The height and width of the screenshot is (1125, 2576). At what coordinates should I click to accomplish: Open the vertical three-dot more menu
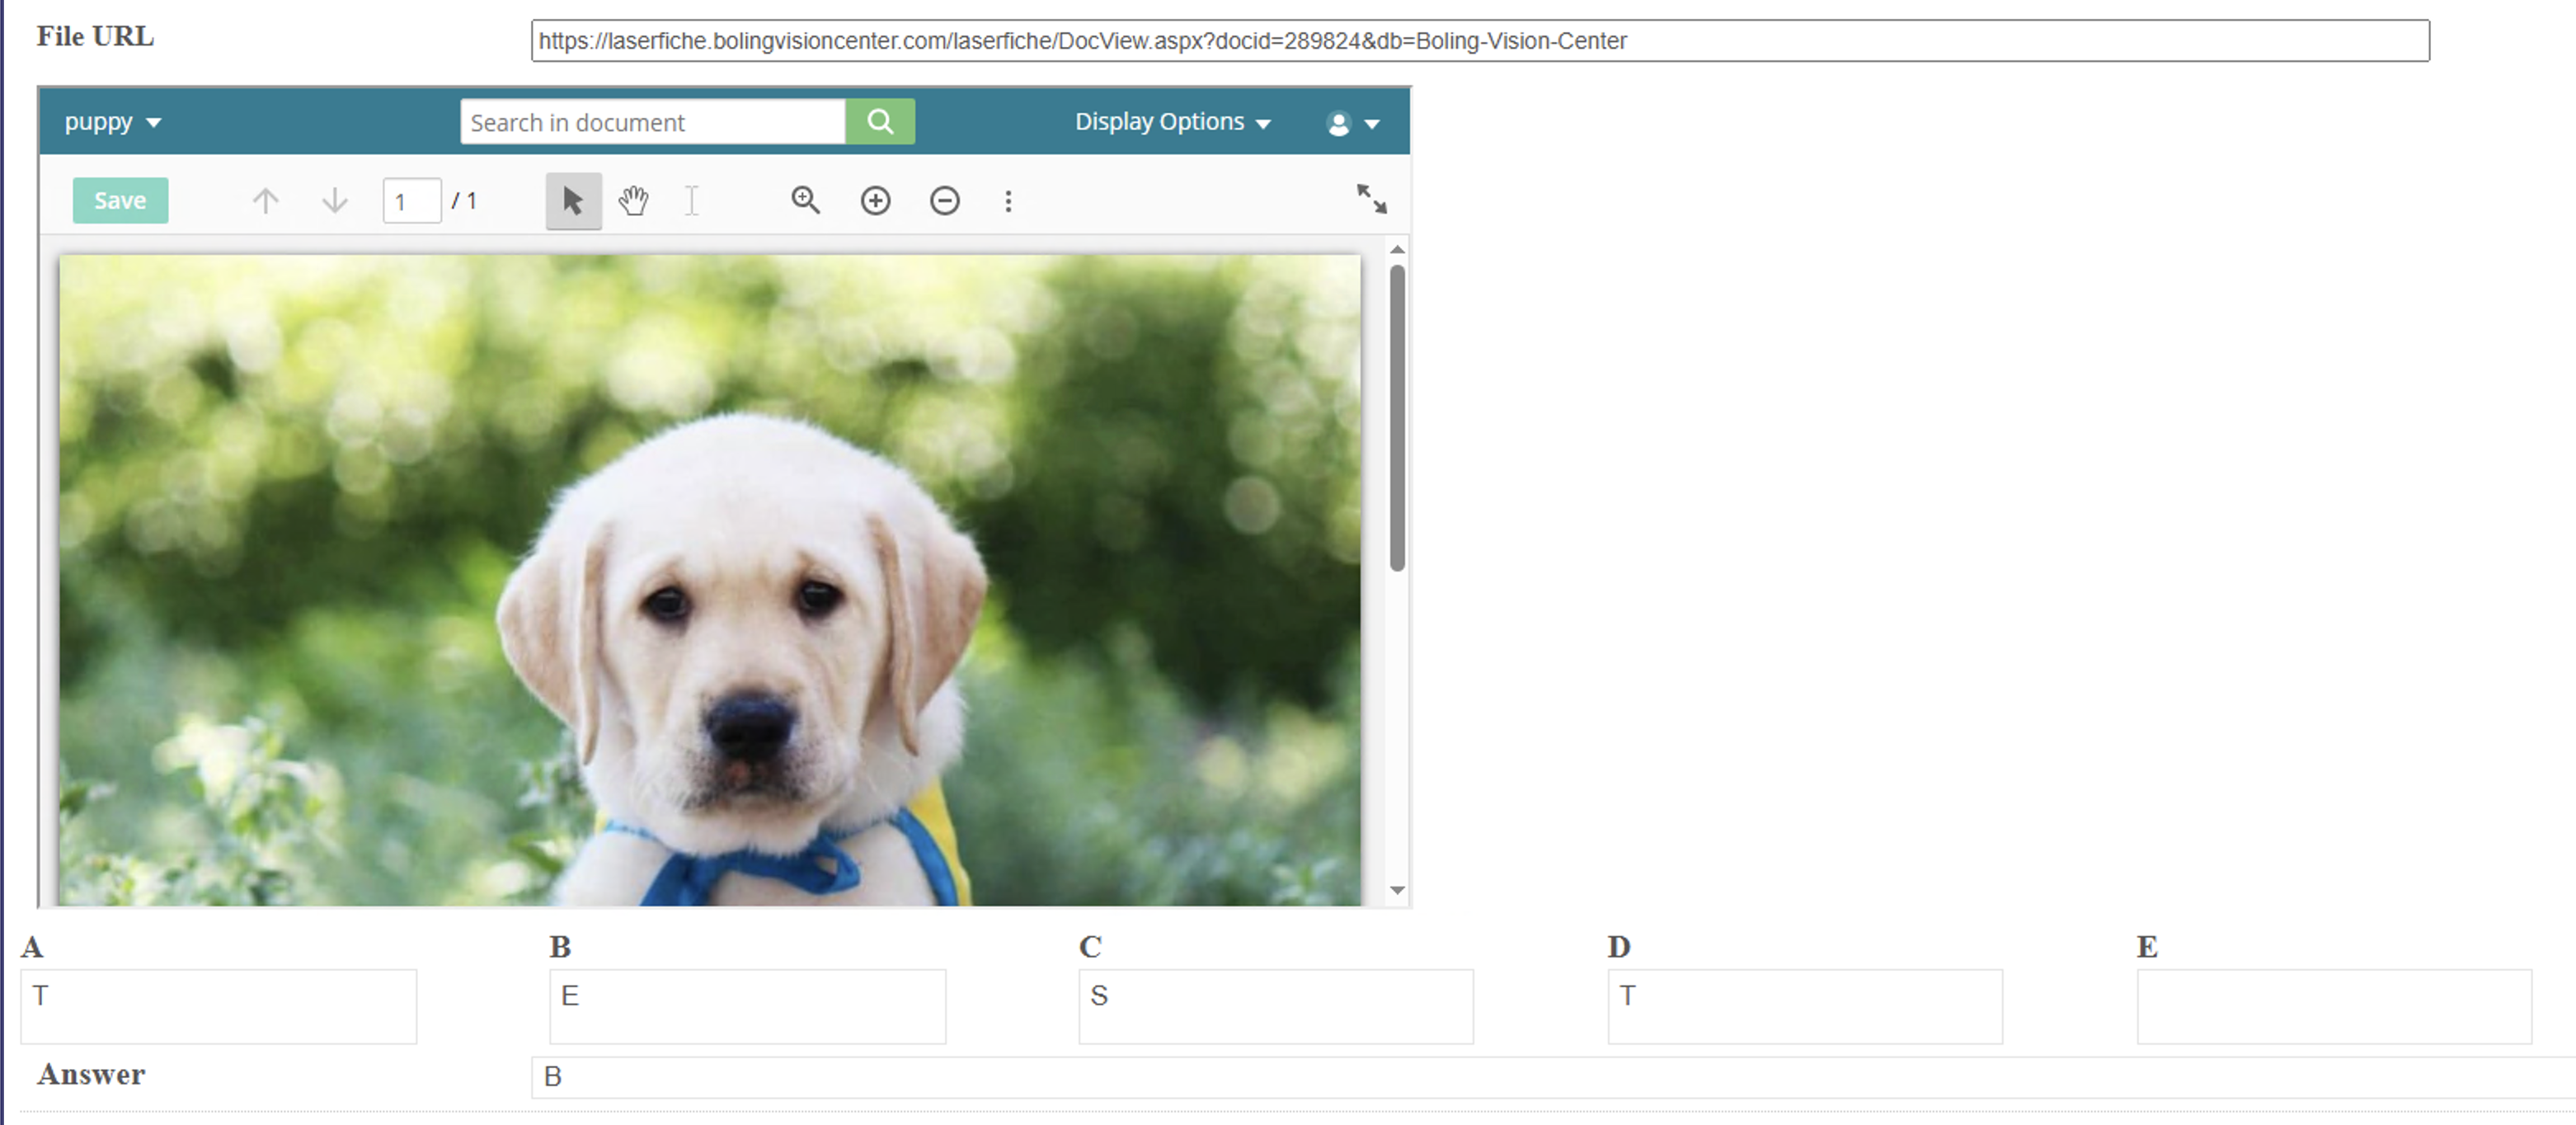coord(1008,201)
